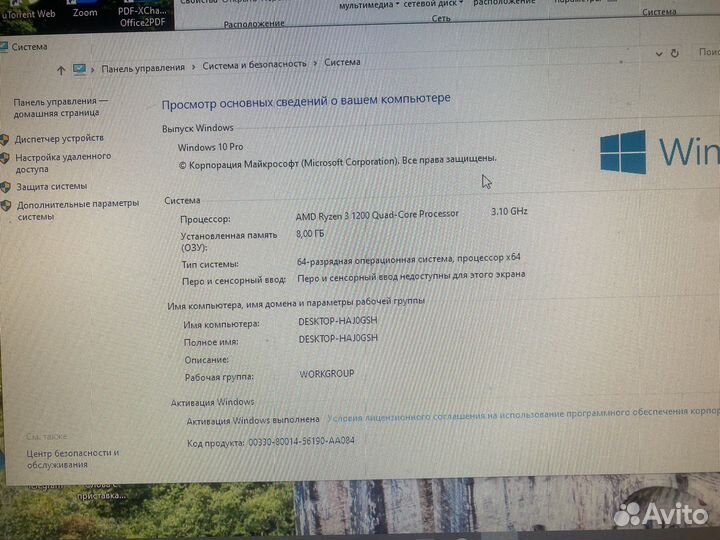Image resolution: width=720 pixels, height=540 pixels.
Task: Click shield icon next to Настройка удаленного доступа
Action: [5, 159]
